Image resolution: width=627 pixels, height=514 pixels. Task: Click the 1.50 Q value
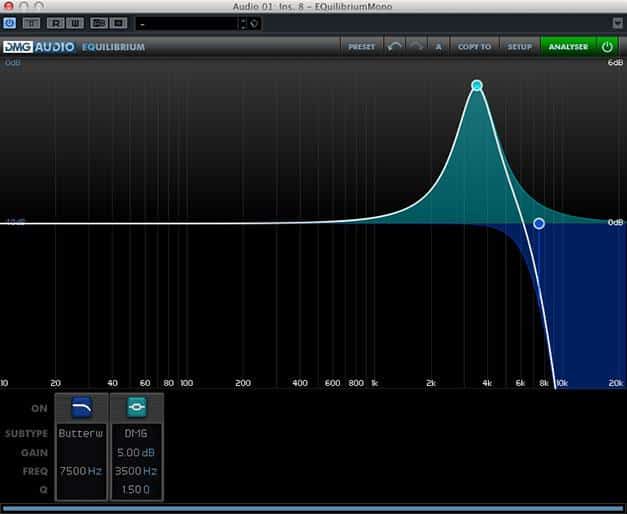136,489
